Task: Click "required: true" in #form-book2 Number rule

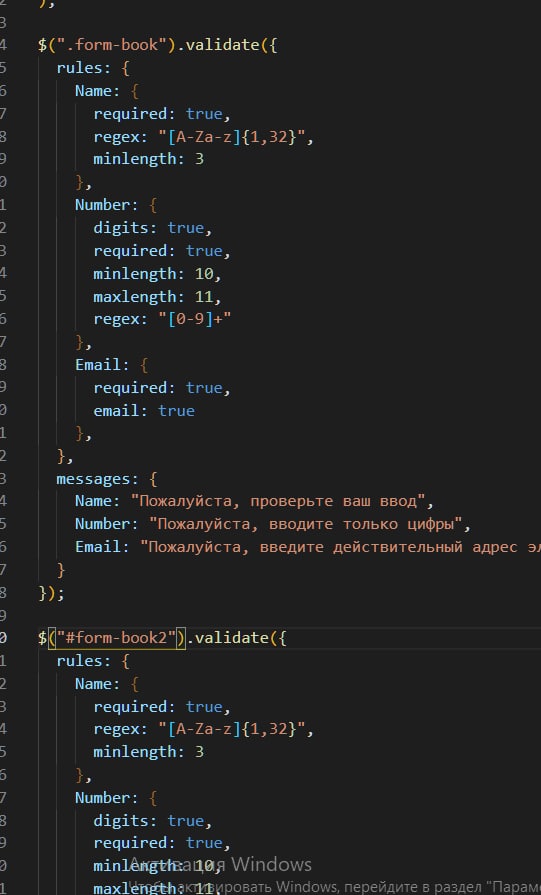Action: [x=158, y=842]
